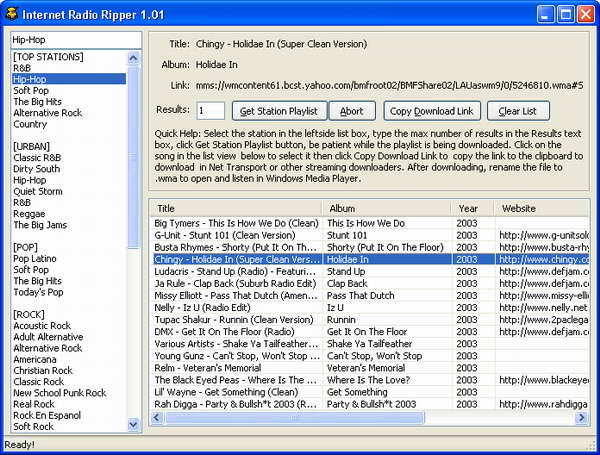Click the Internet Radio Ripper title bar icon

click(12, 14)
